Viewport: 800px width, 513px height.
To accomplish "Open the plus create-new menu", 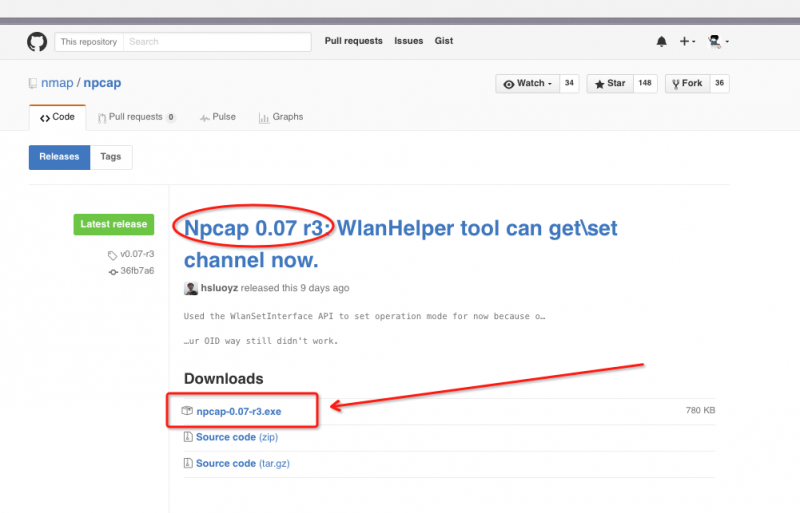I will tap(687, 41).
